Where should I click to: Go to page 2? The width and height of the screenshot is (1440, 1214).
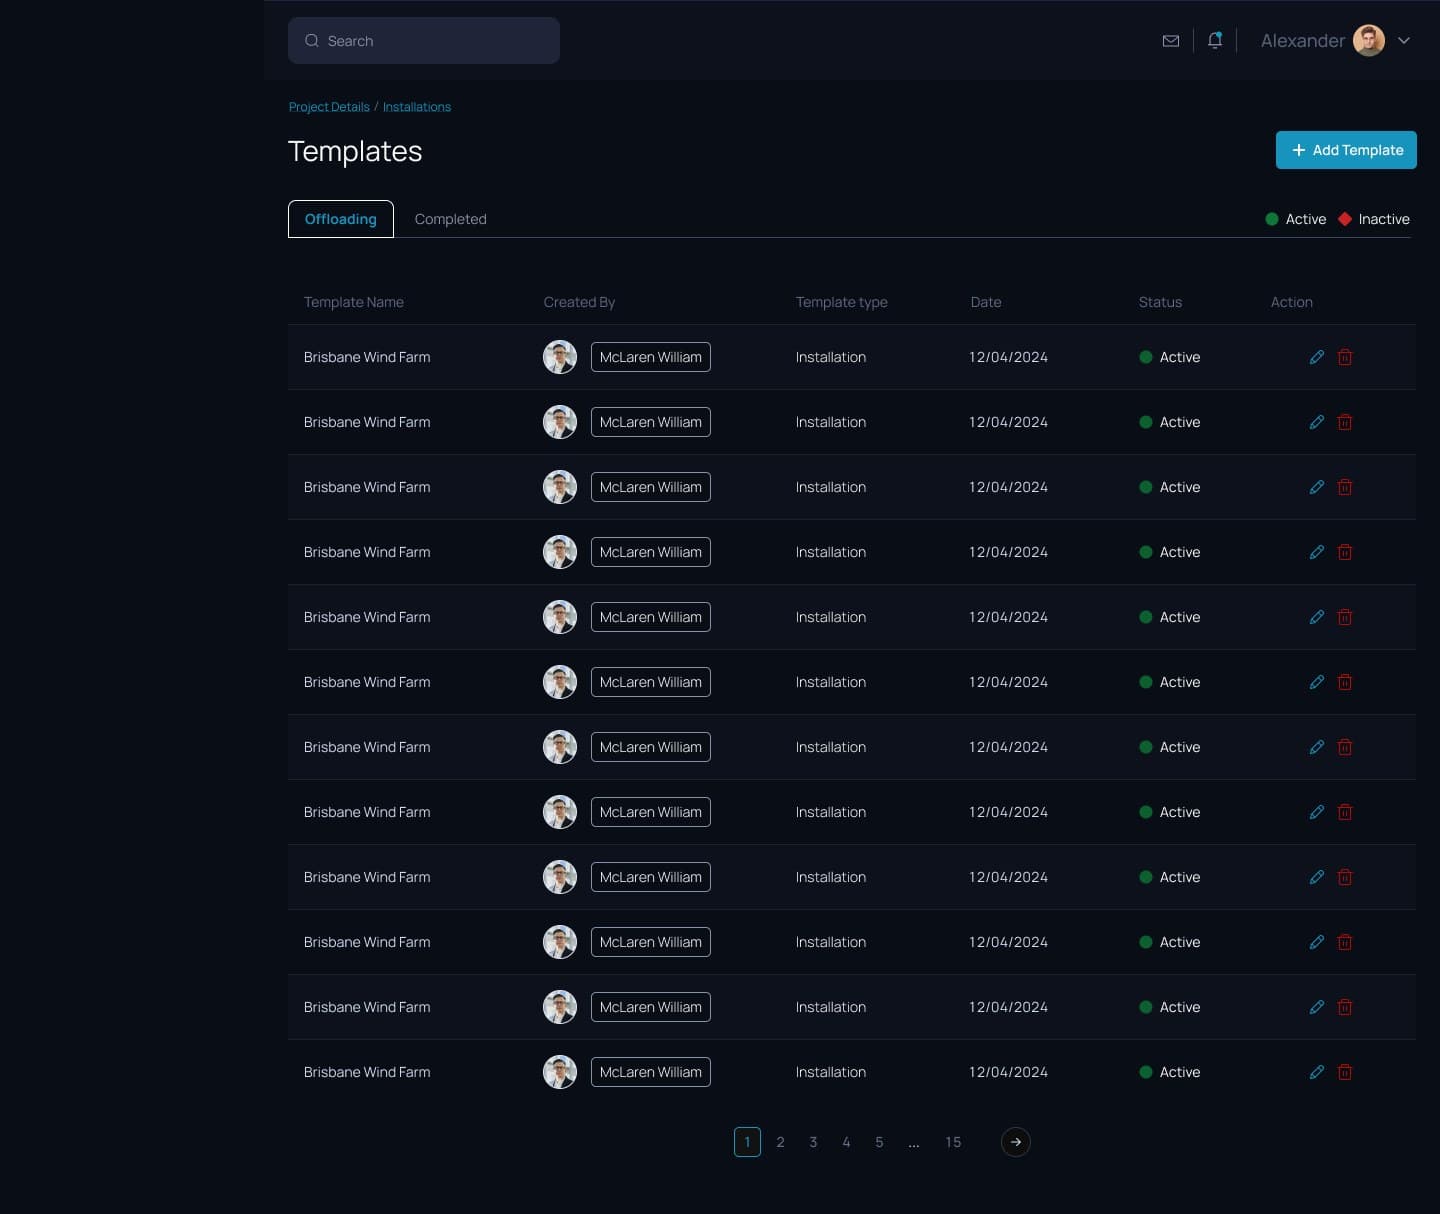(x=781, y=1142)
